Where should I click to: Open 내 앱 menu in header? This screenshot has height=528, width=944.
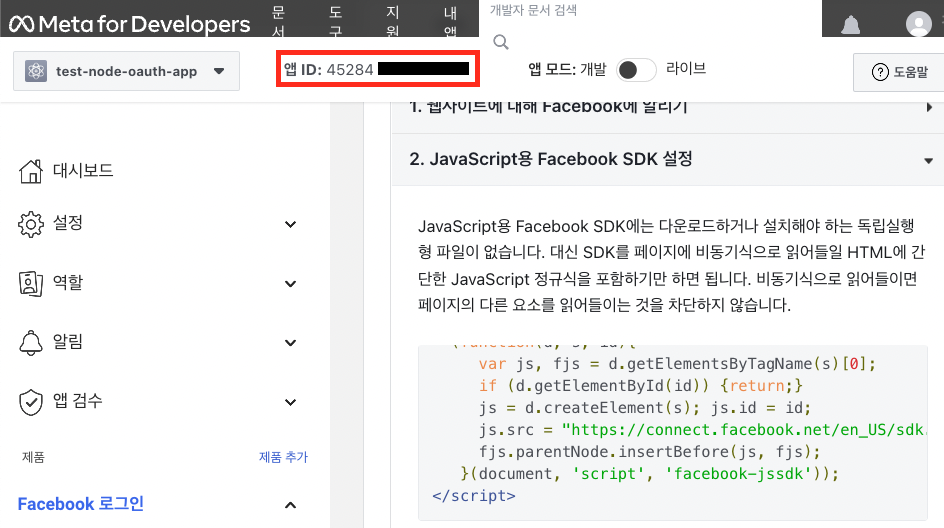pos(450,21)
